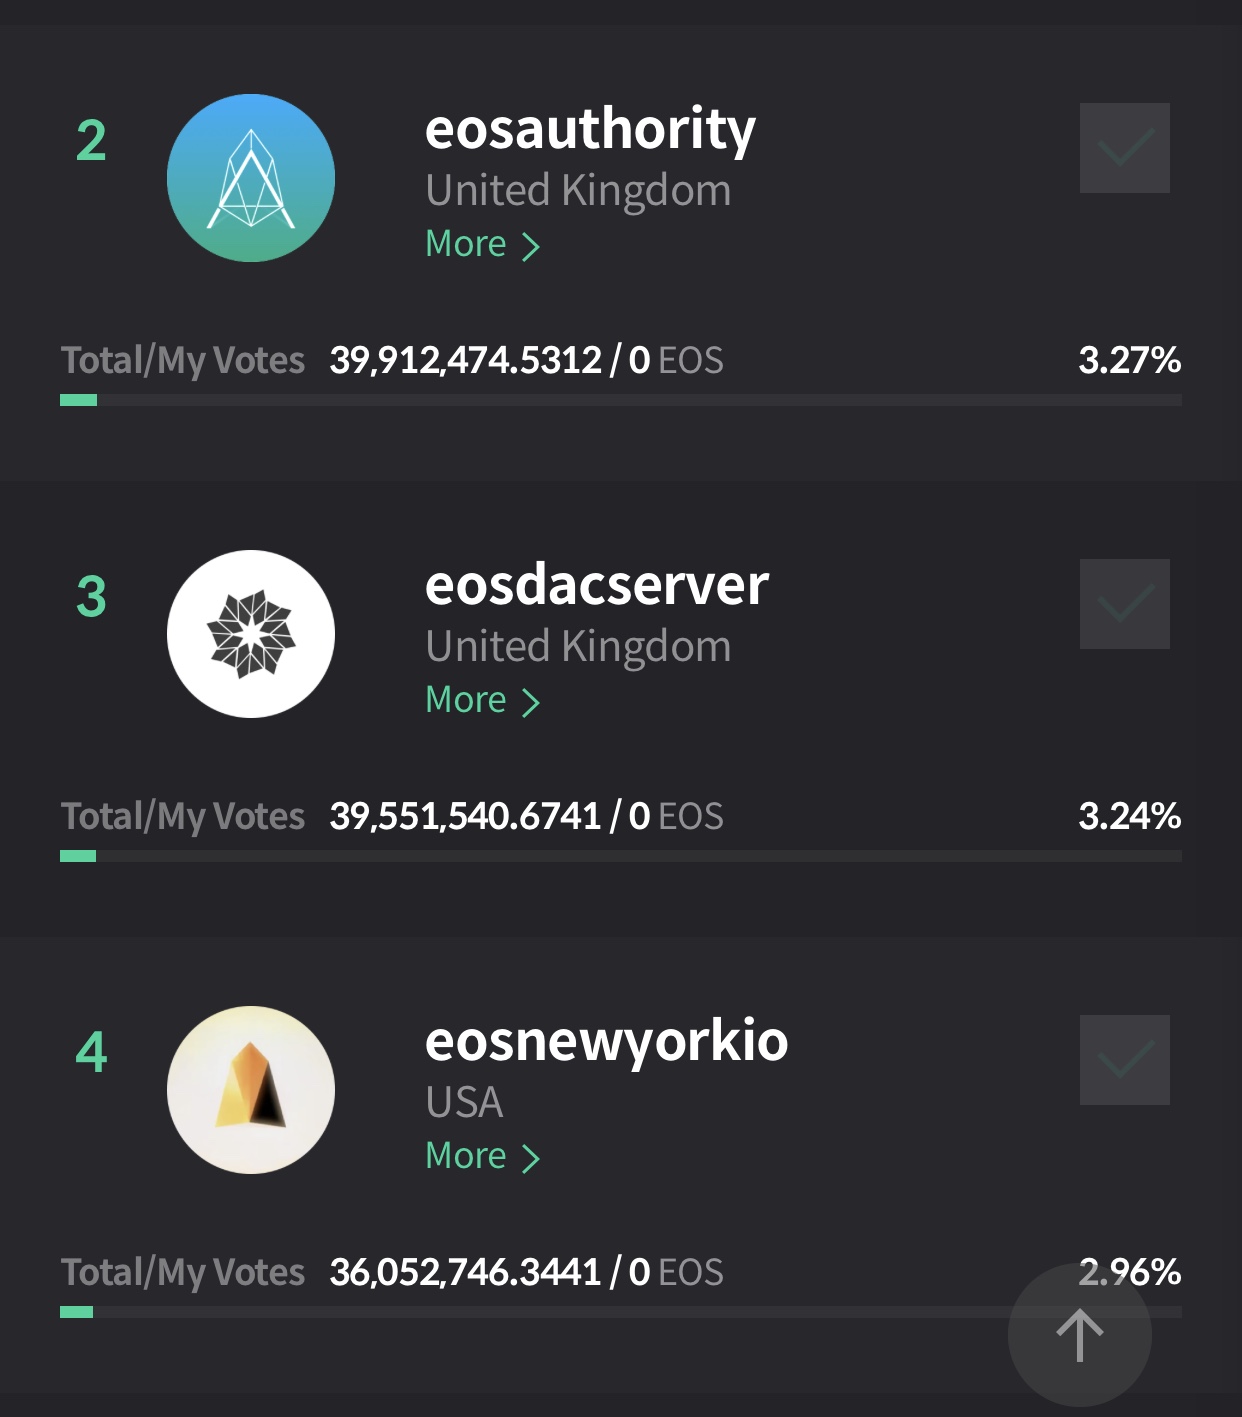The height and width of the screenshot is (1417, 1242).
Task: Expand More details under eosdacserver
Action: pos(482,700)
